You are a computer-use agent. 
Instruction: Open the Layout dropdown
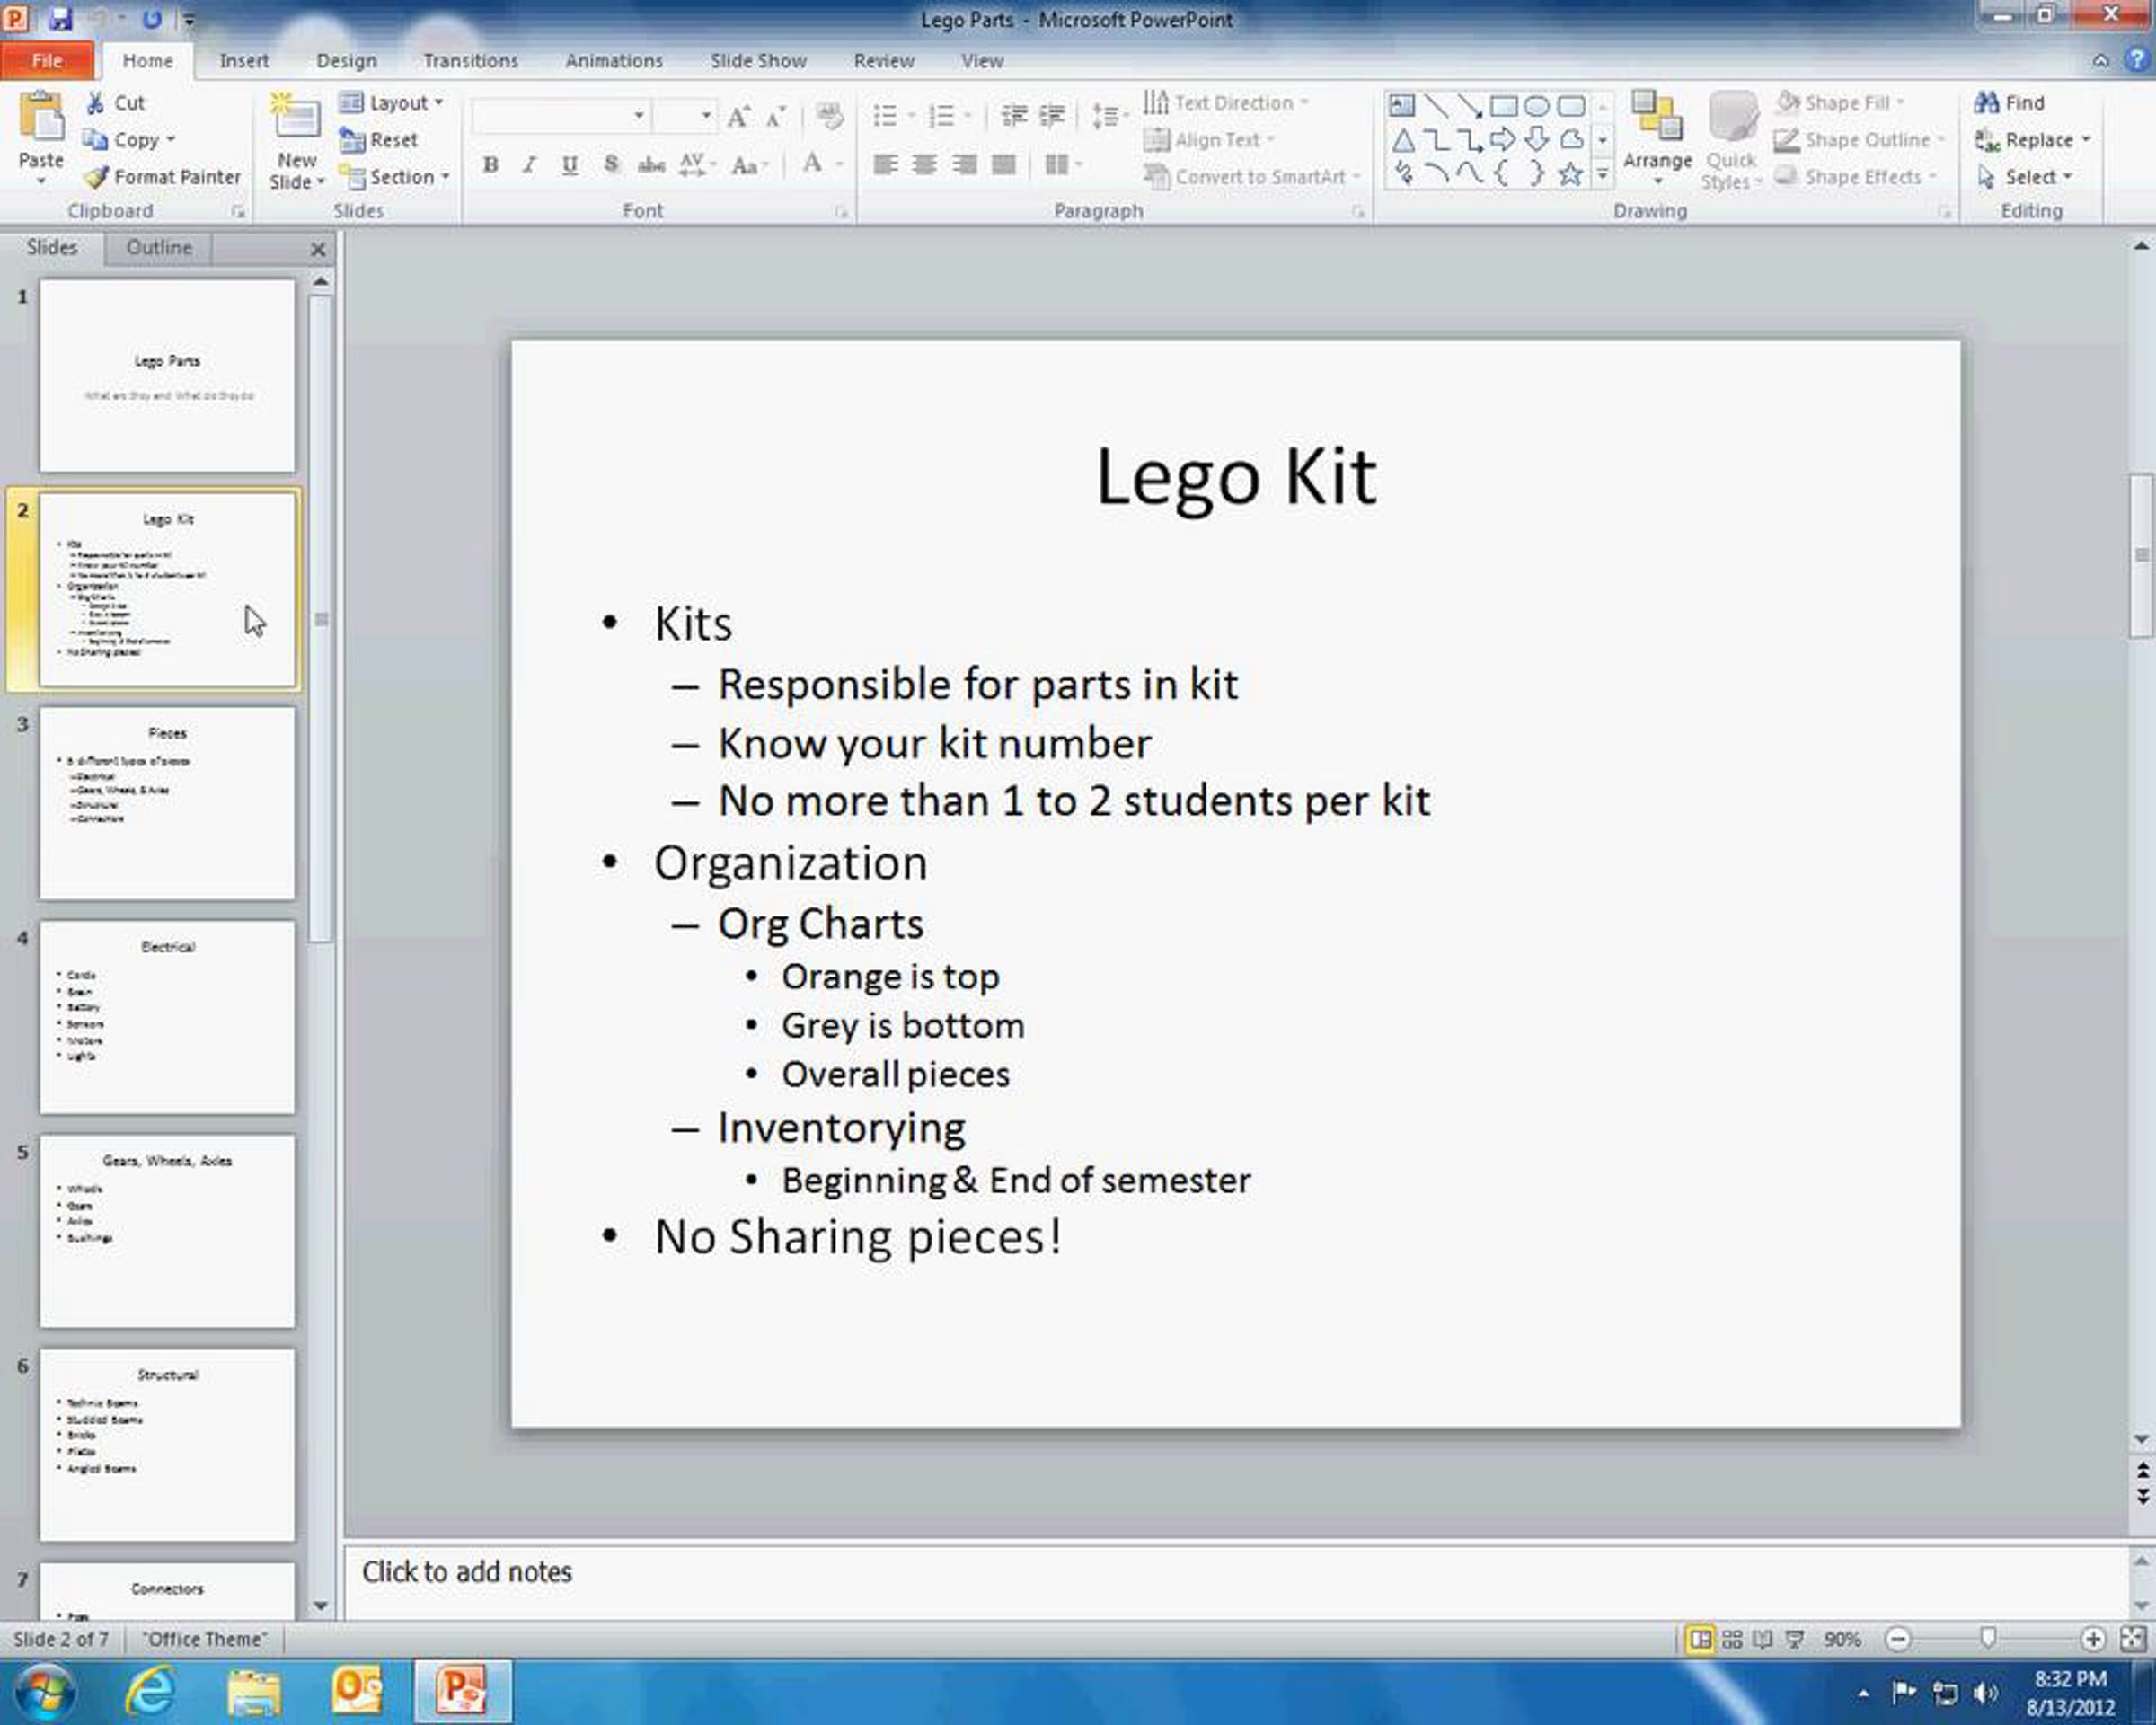coord(391,102)
